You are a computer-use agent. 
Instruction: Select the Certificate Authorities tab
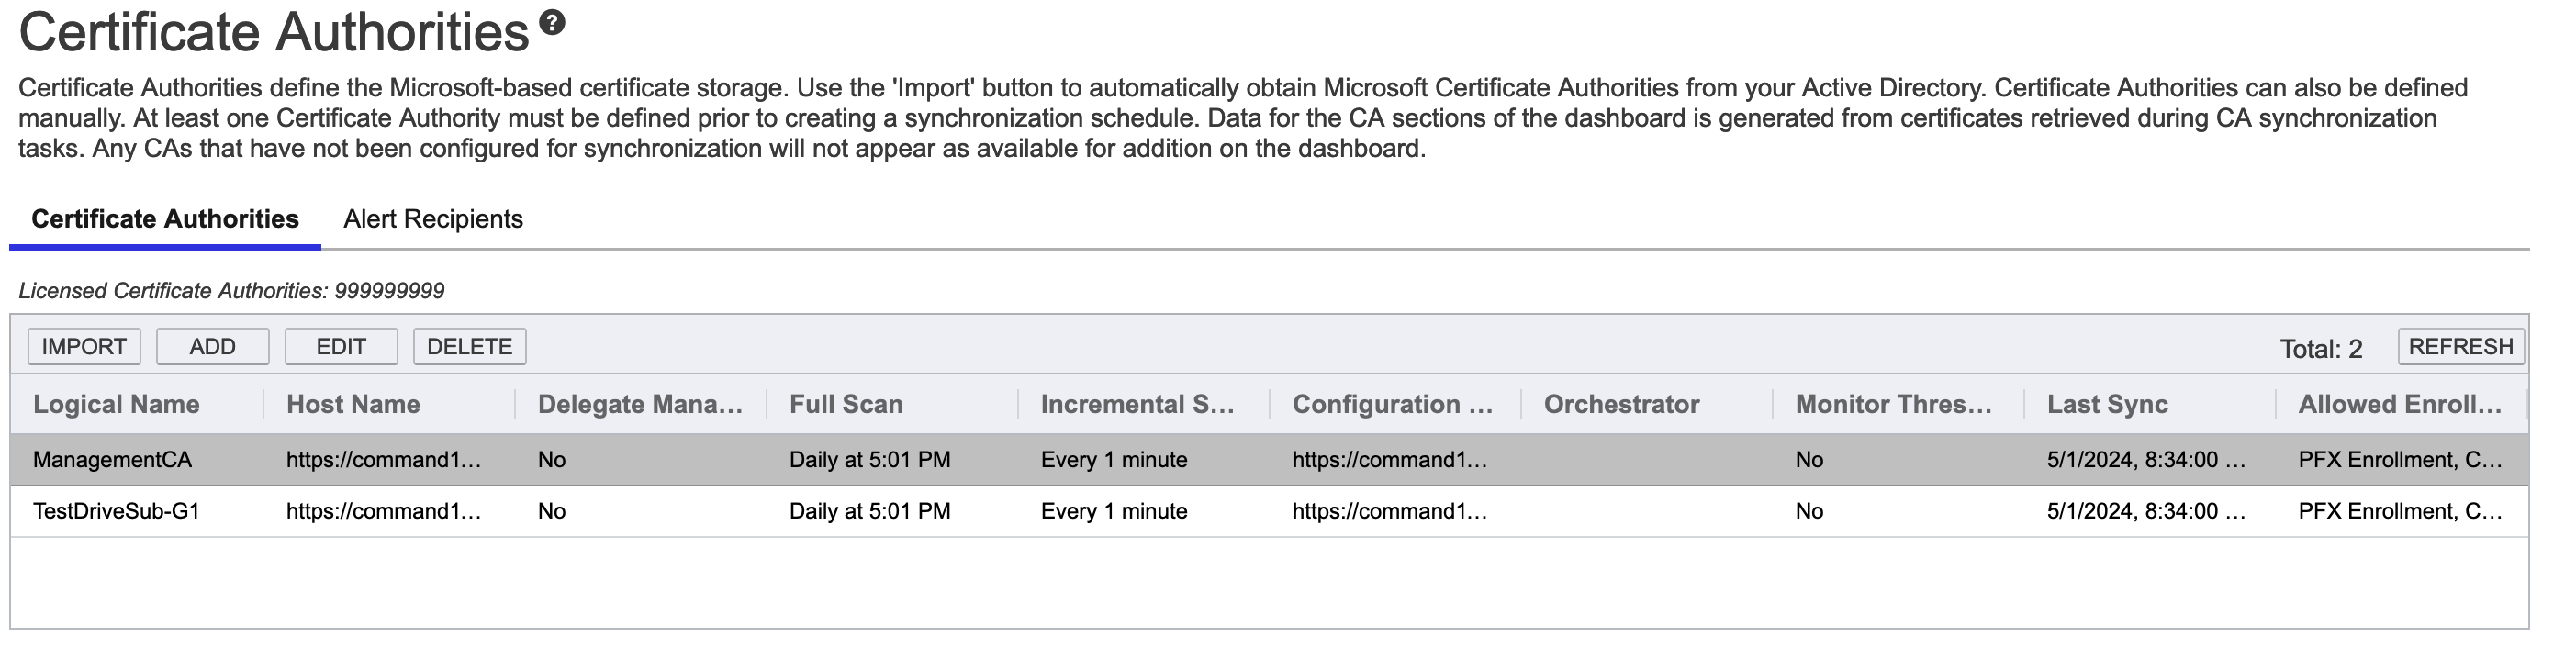click(165, 219)
